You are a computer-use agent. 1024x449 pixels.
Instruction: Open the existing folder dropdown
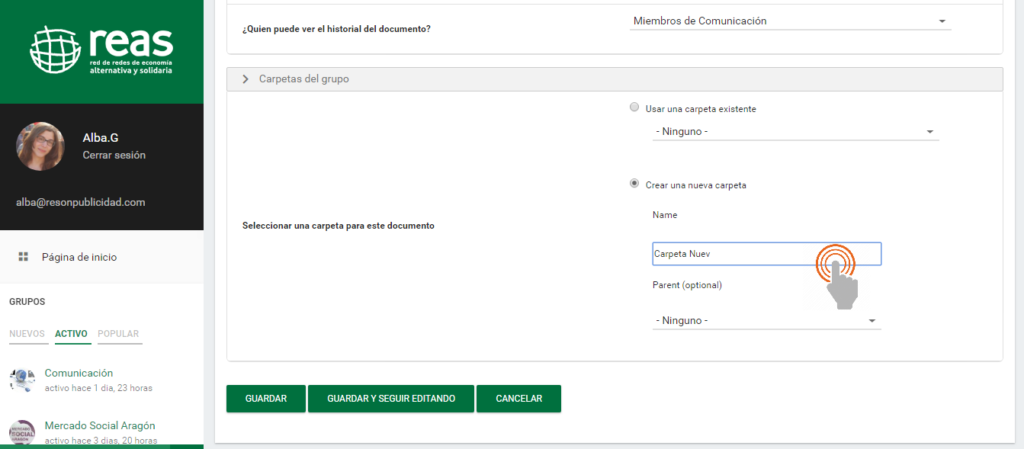pos(794,131)
